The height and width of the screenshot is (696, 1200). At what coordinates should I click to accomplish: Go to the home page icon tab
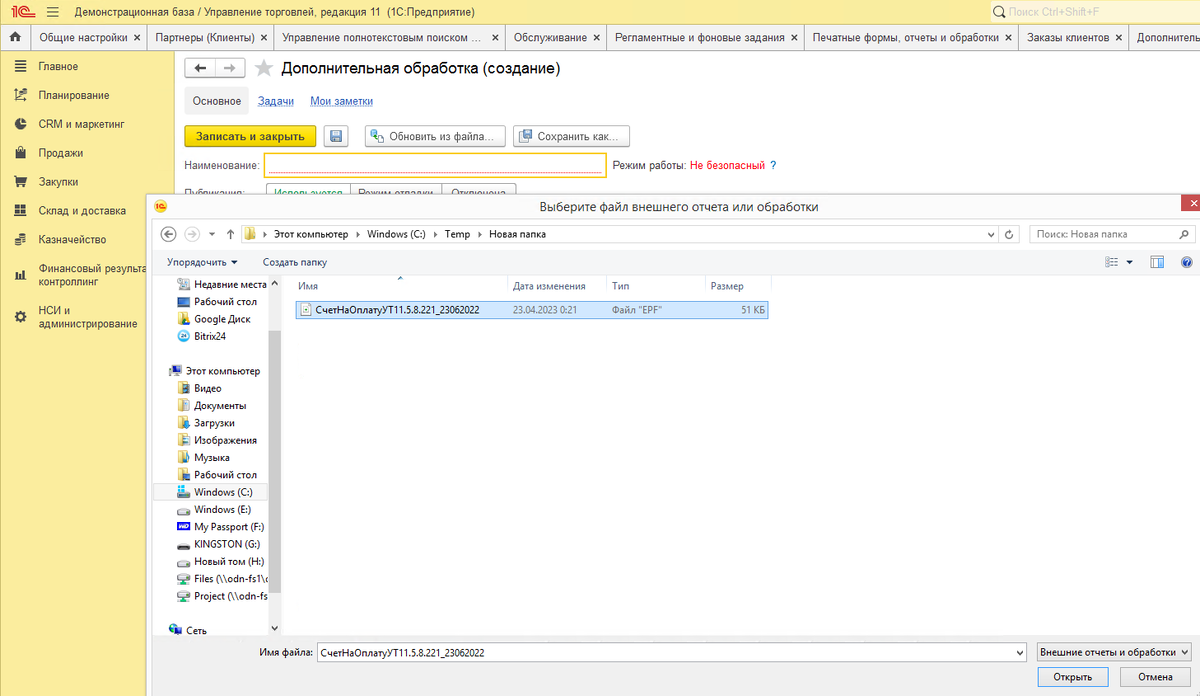click(x=15, y=37)
